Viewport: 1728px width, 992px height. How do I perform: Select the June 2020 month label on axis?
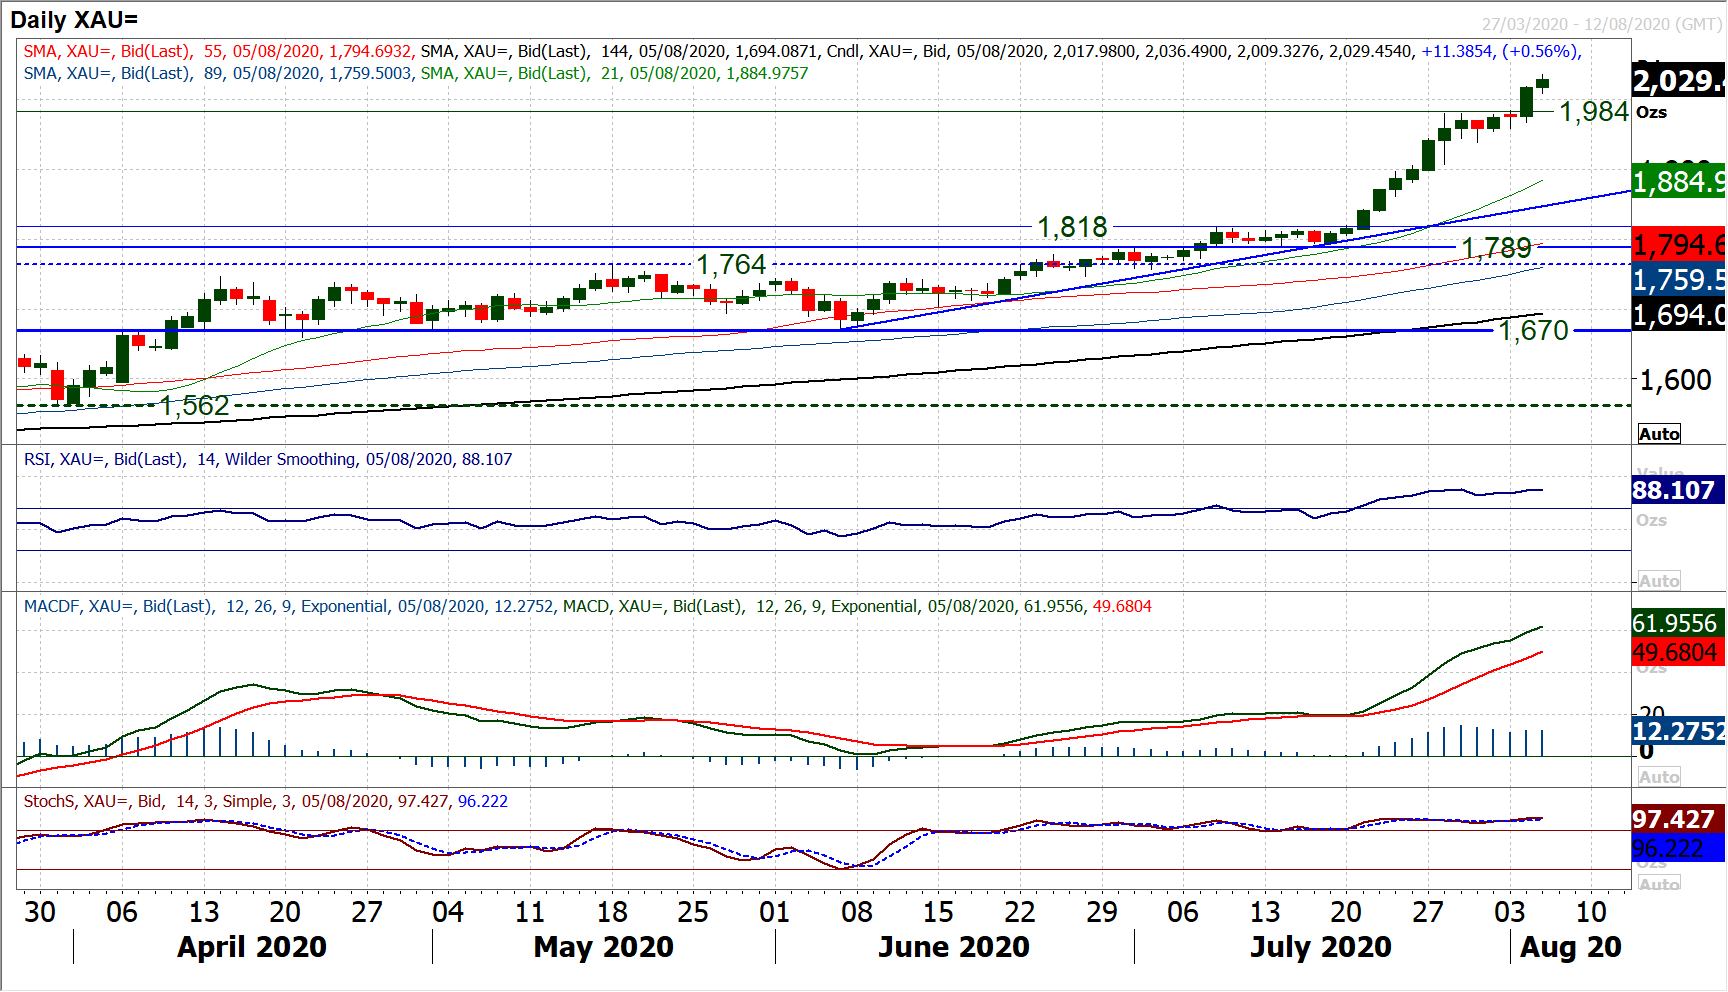coord(953,947)
